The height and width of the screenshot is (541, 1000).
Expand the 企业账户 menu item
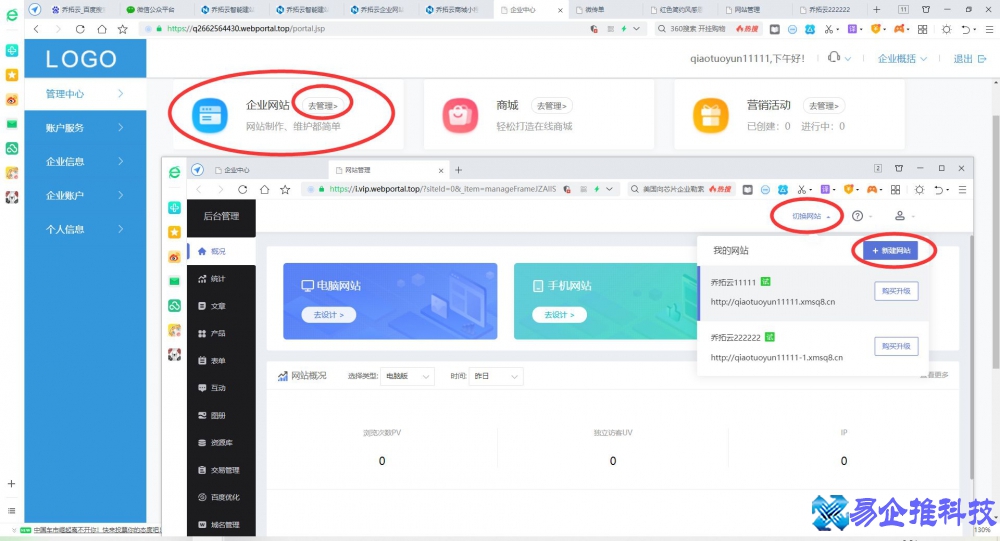pos(85,195)
